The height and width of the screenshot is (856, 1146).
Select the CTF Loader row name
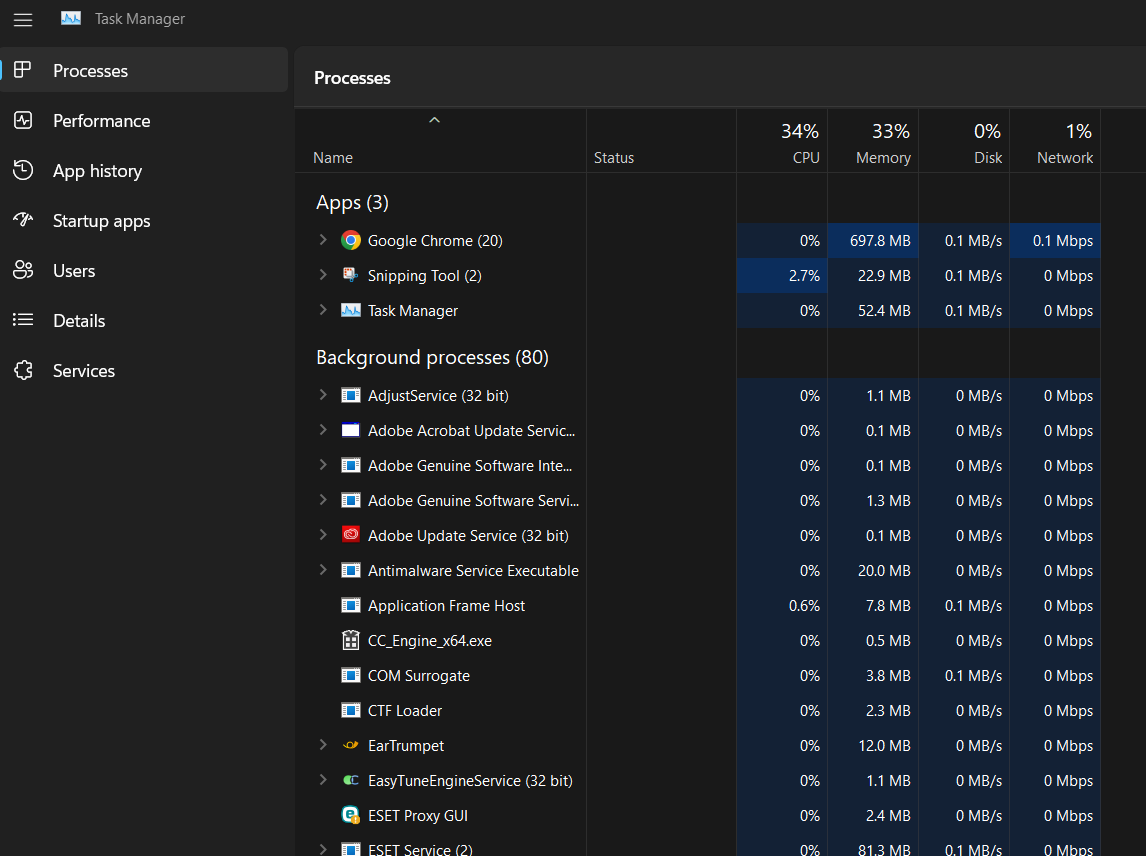point(404,711)
